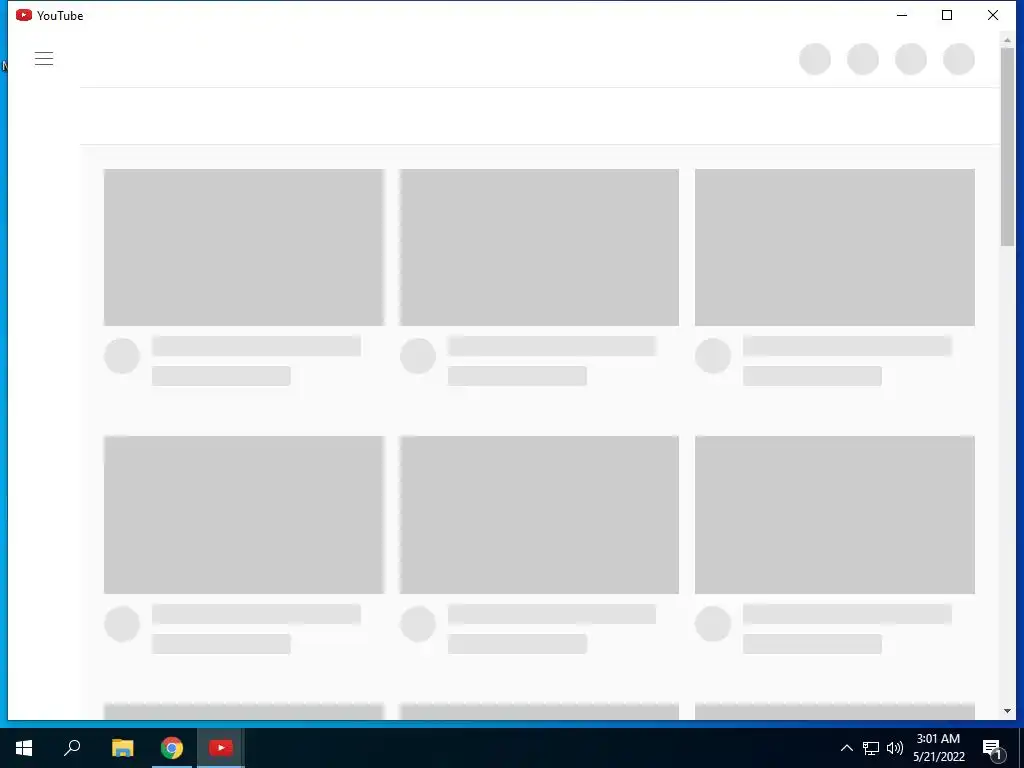Open the hamburger guide menu
This screenshot has width=1024, height=768.
[x=44, y=58]
